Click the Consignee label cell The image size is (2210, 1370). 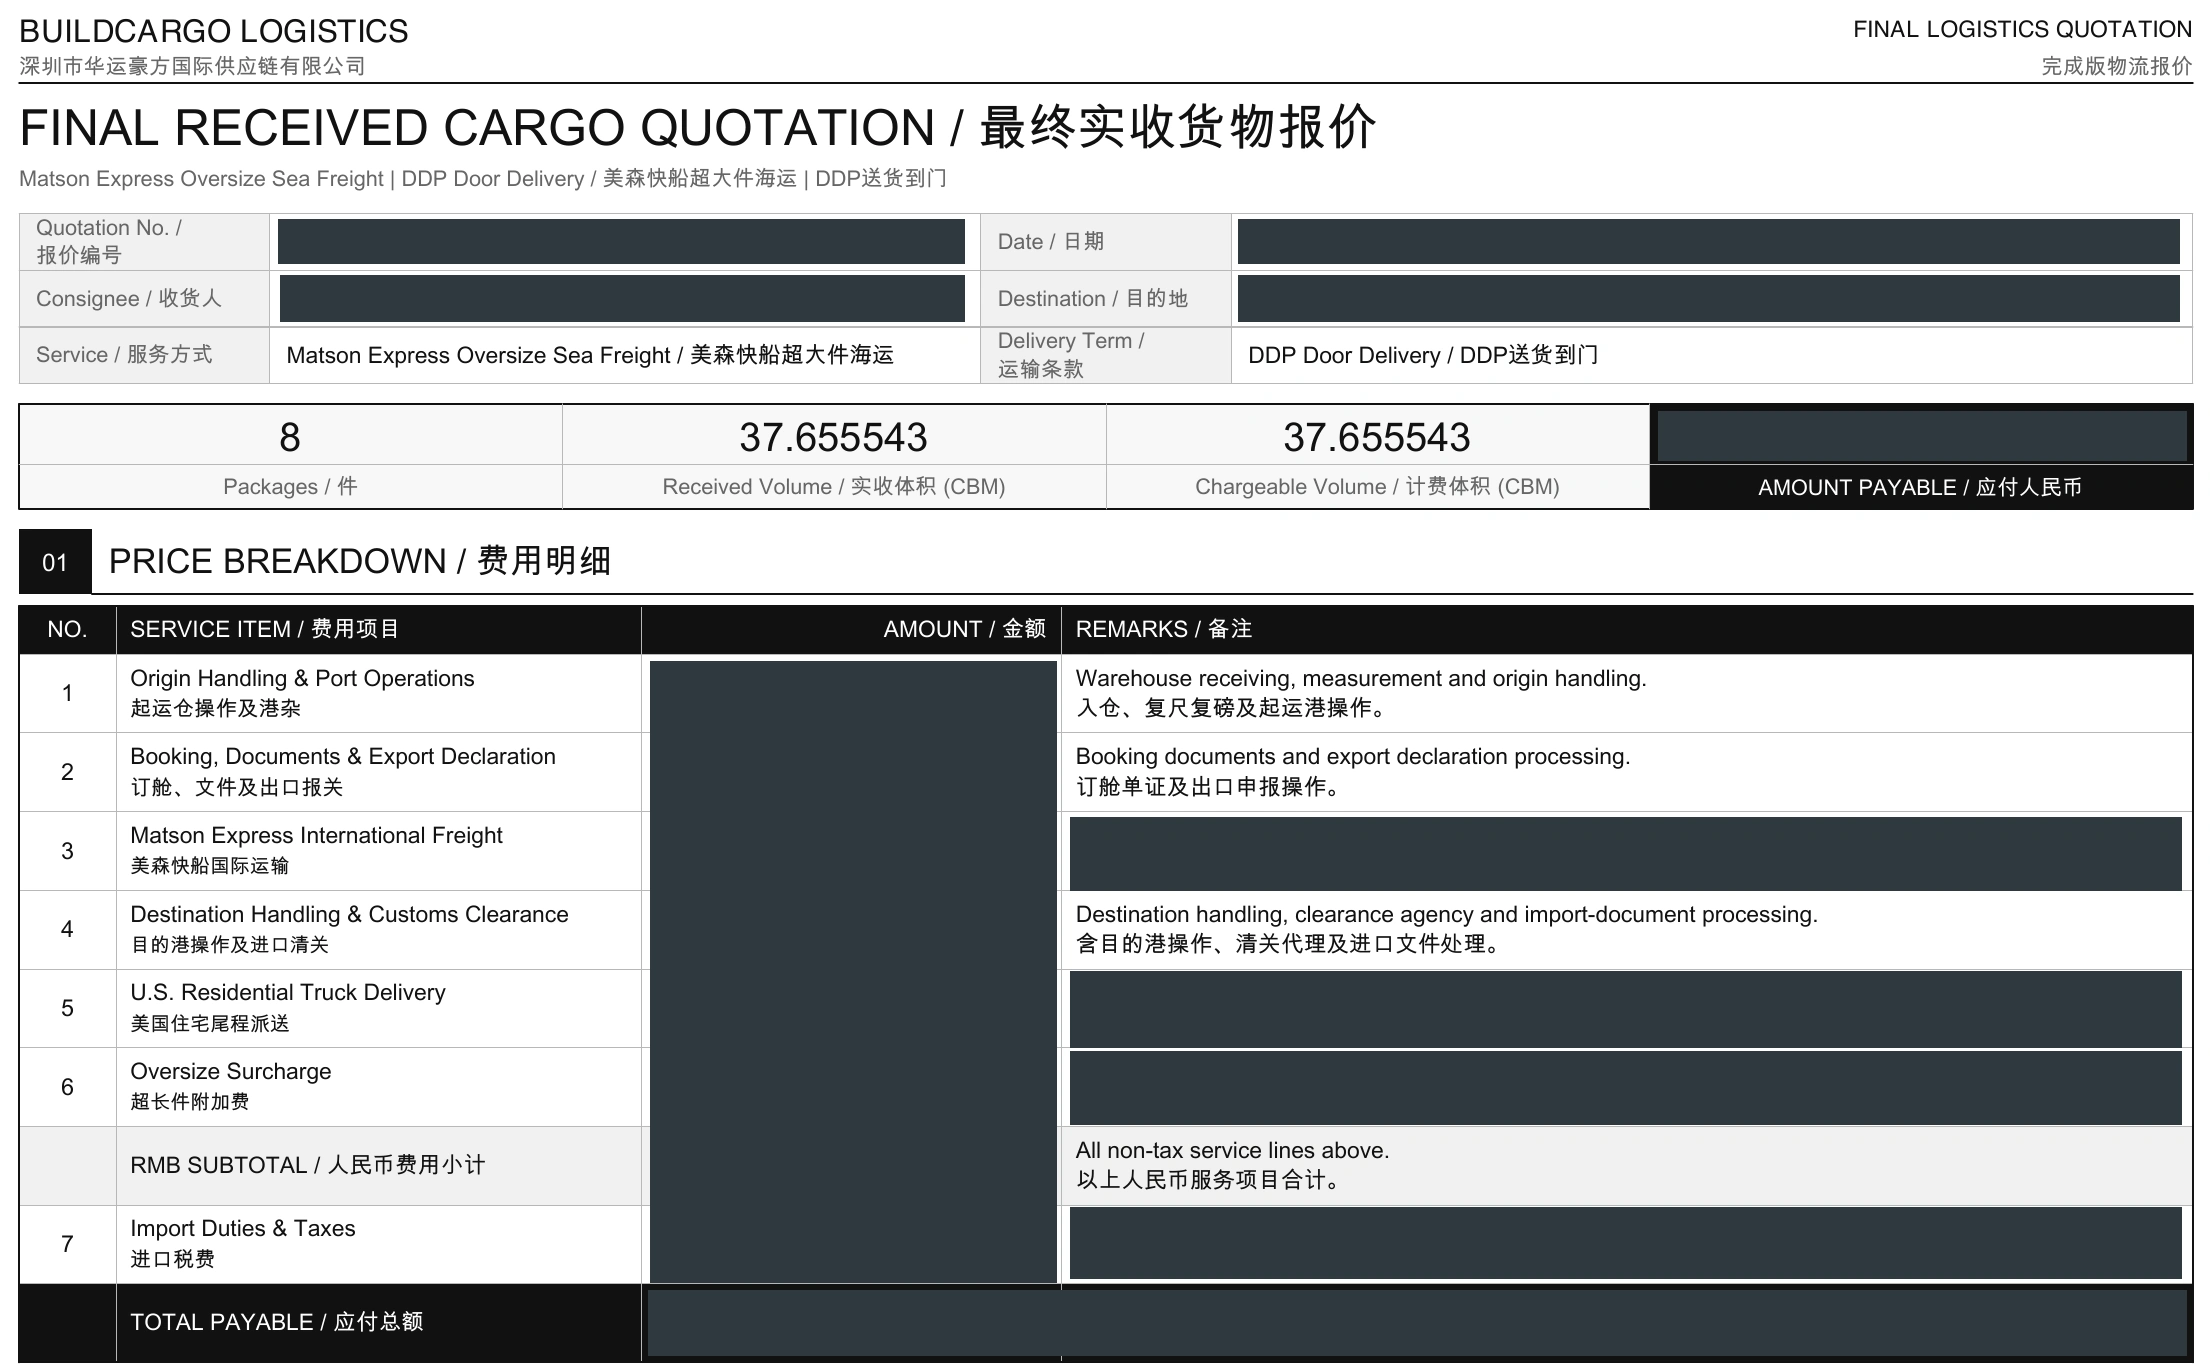click(x=144, y=298)
